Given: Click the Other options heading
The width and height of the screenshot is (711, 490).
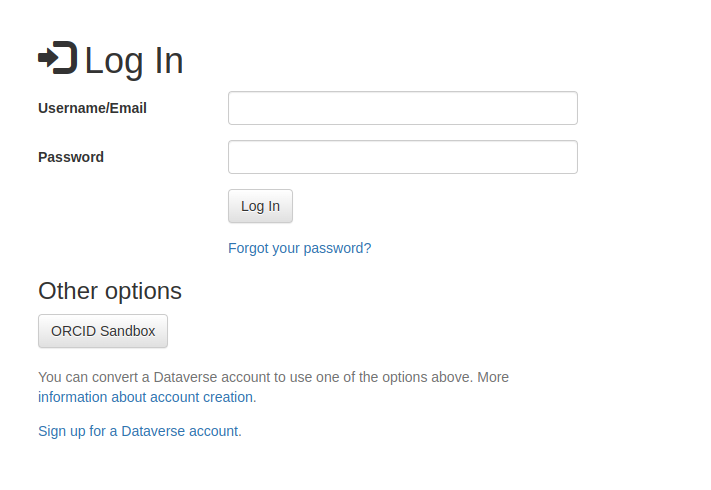Looking at the screenshot, I should [110, 291].
